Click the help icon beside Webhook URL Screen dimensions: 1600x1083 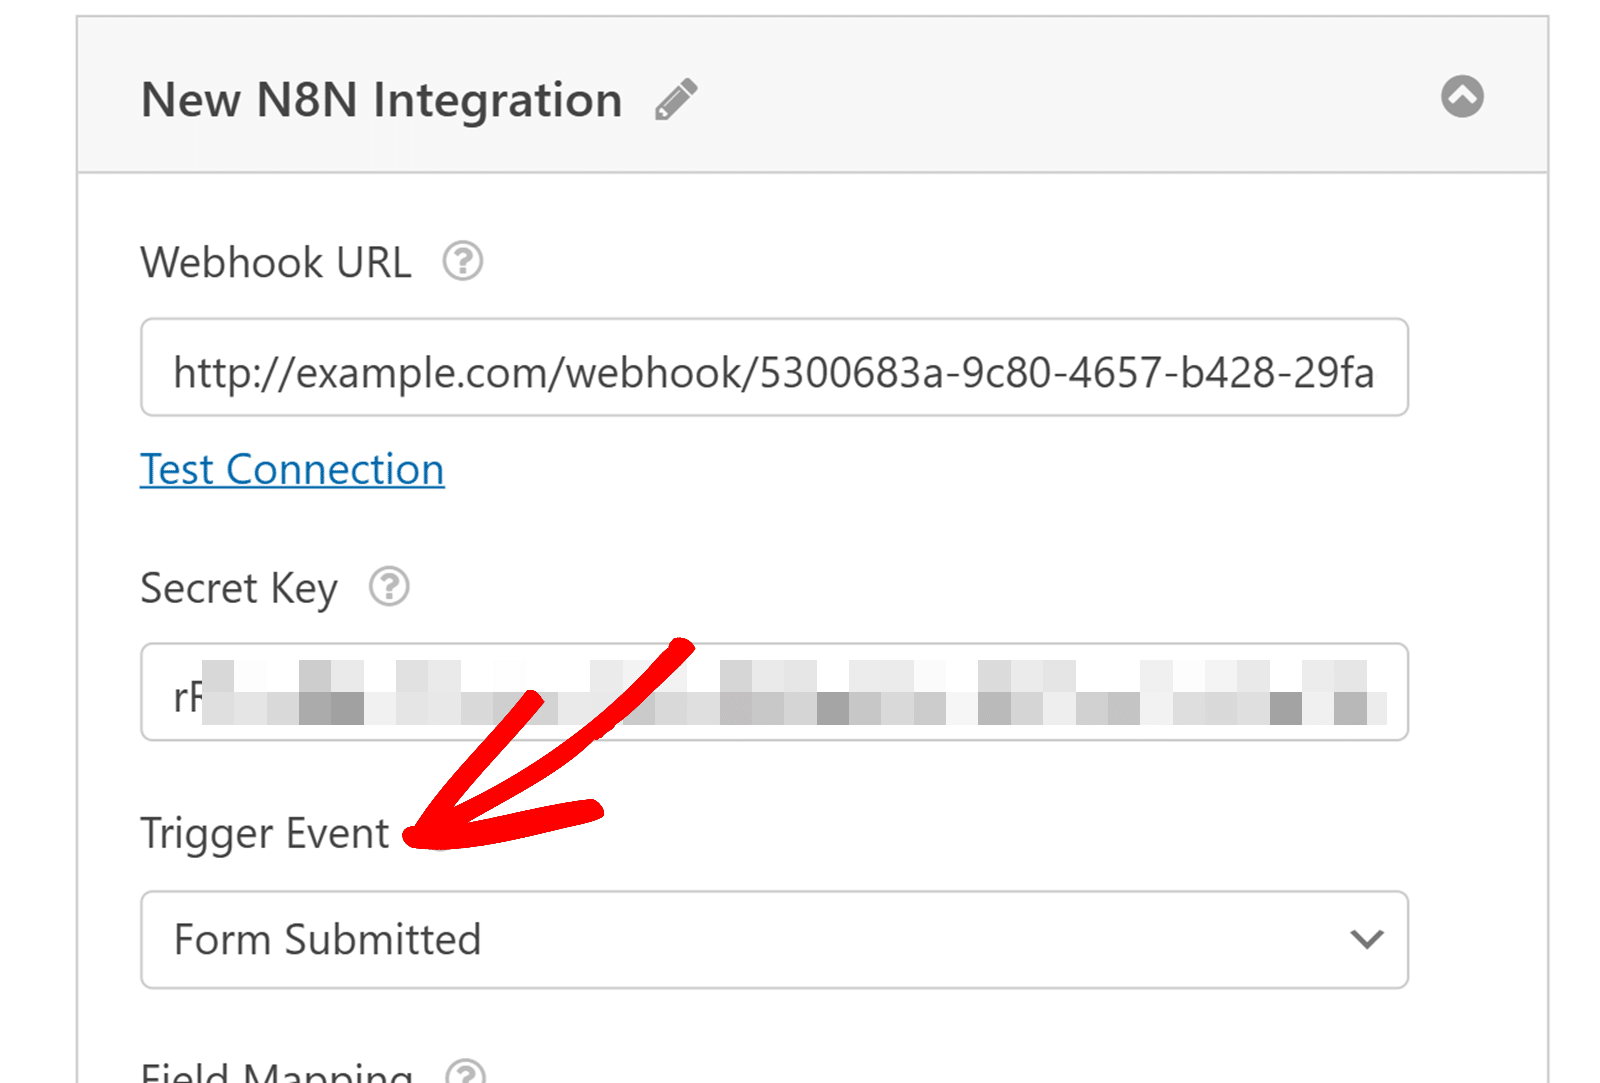[461, 261]
